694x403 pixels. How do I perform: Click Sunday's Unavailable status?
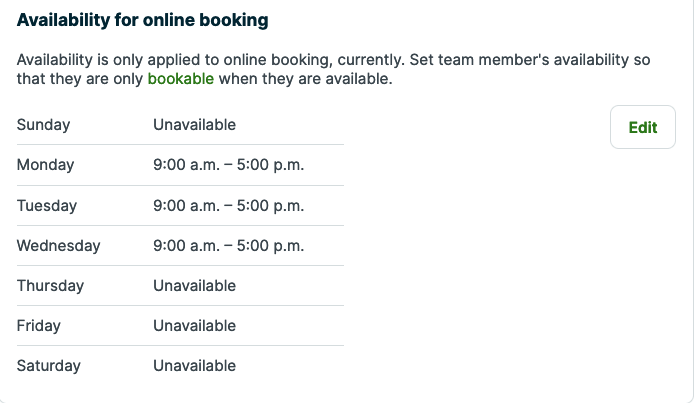[194, 125]
